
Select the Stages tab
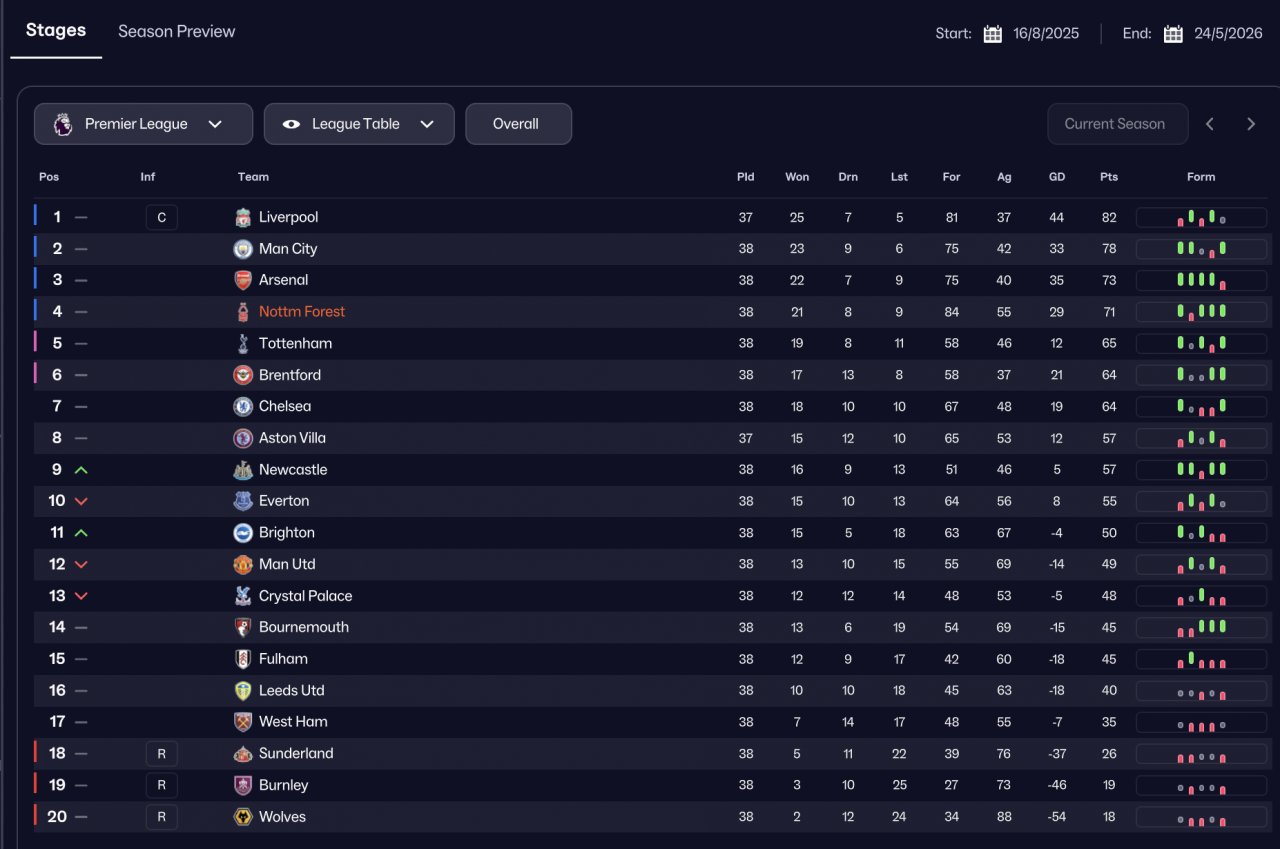point(56,30)
